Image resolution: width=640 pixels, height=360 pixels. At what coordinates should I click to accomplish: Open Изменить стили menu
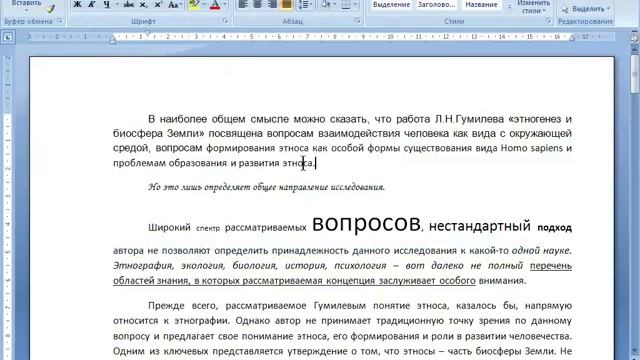click(533, 7)
